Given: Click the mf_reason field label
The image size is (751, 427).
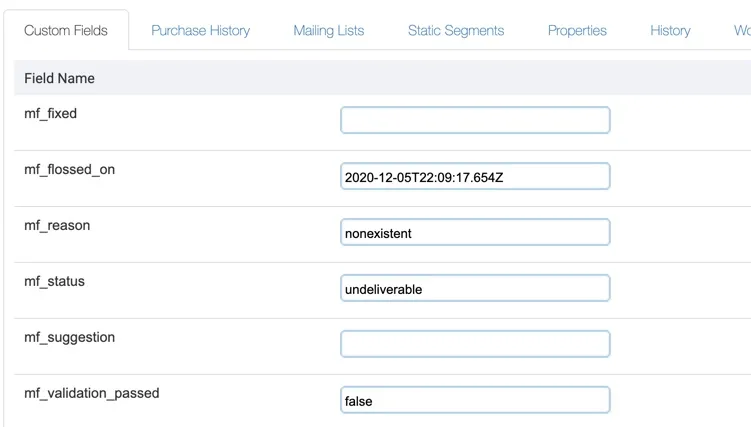Looking at the screenshot, I should click(x=57, y=225).
